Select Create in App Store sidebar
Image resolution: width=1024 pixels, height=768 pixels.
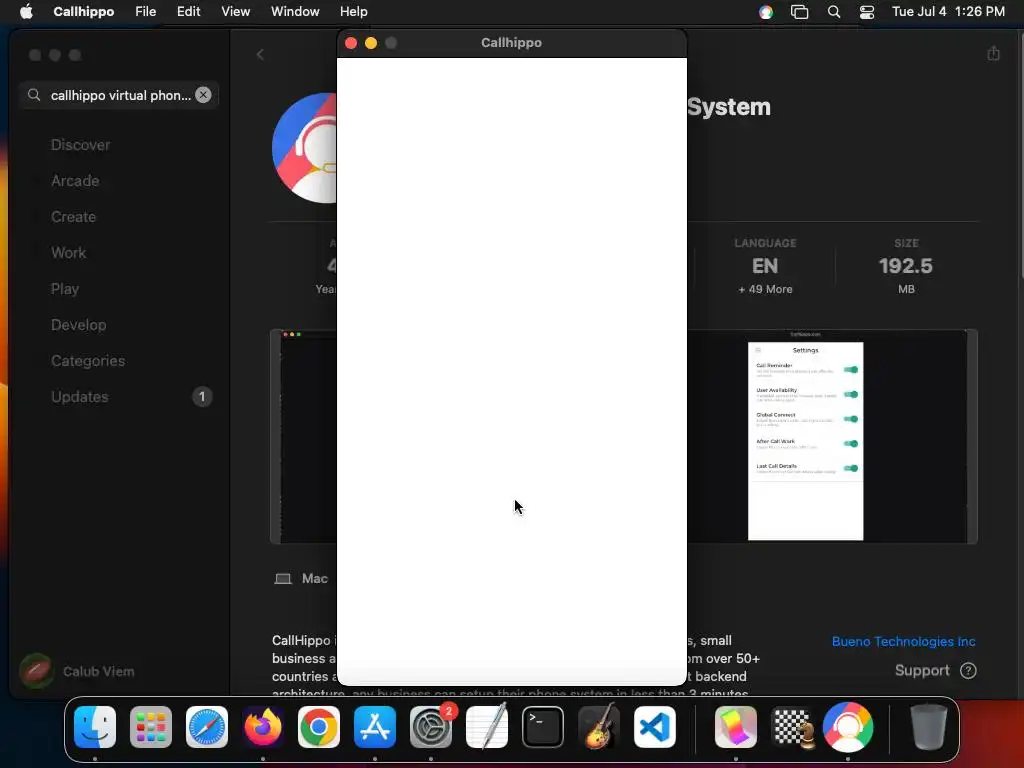click(73, 217)
